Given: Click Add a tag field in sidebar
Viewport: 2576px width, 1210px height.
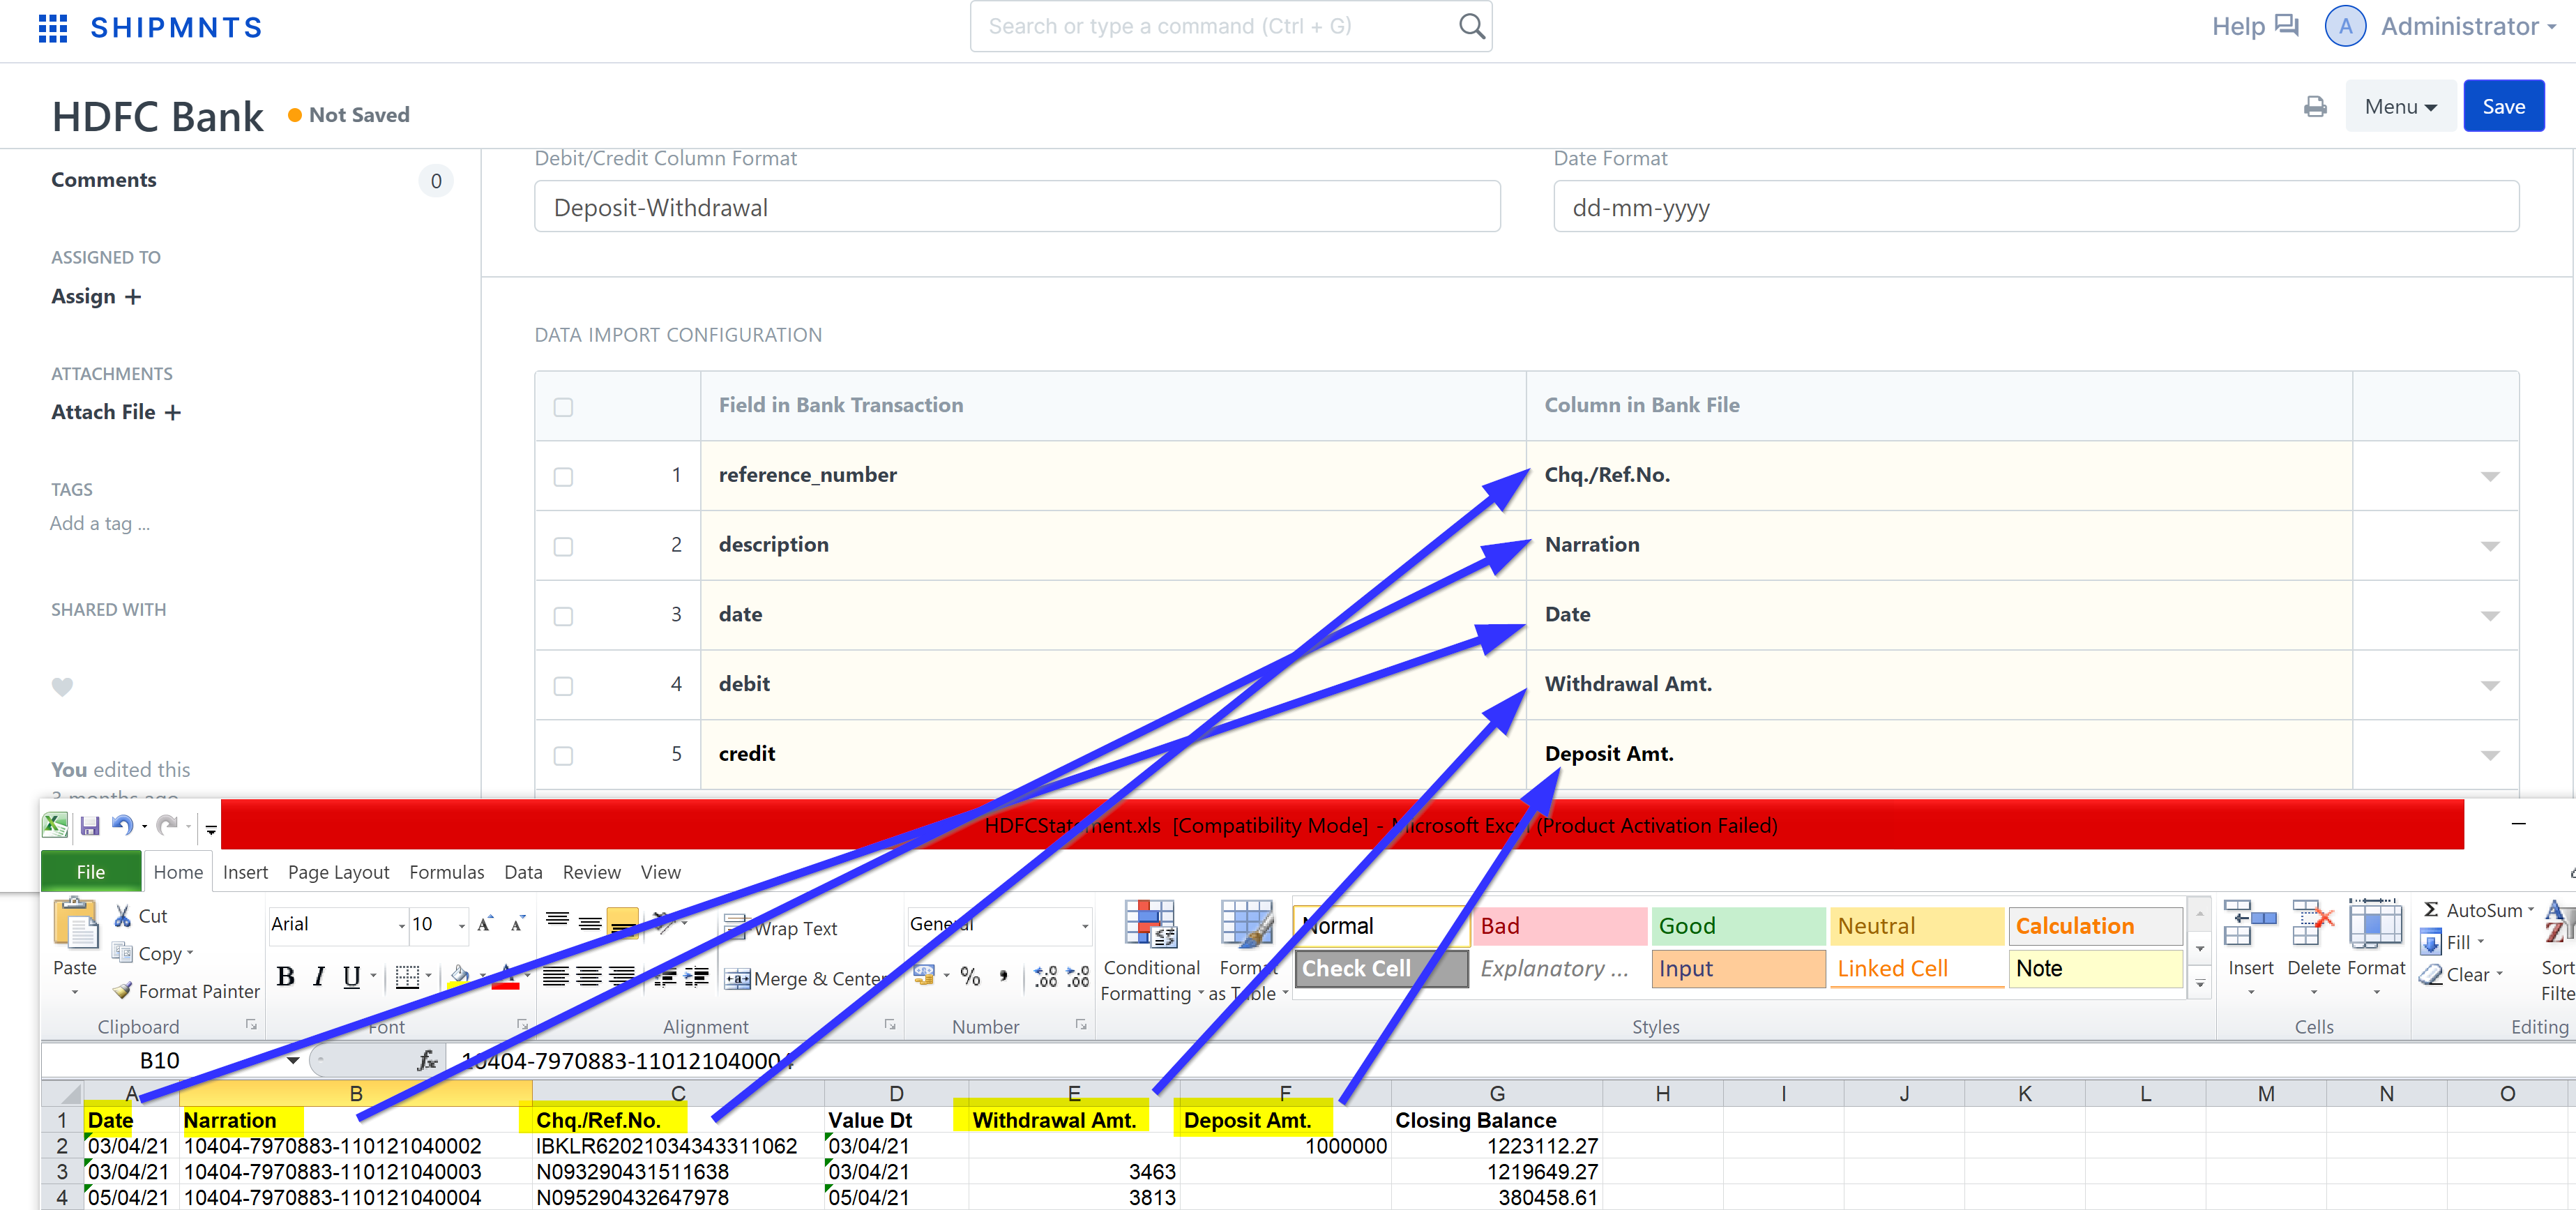Looking at the screenshot, I should pos(100,523).
